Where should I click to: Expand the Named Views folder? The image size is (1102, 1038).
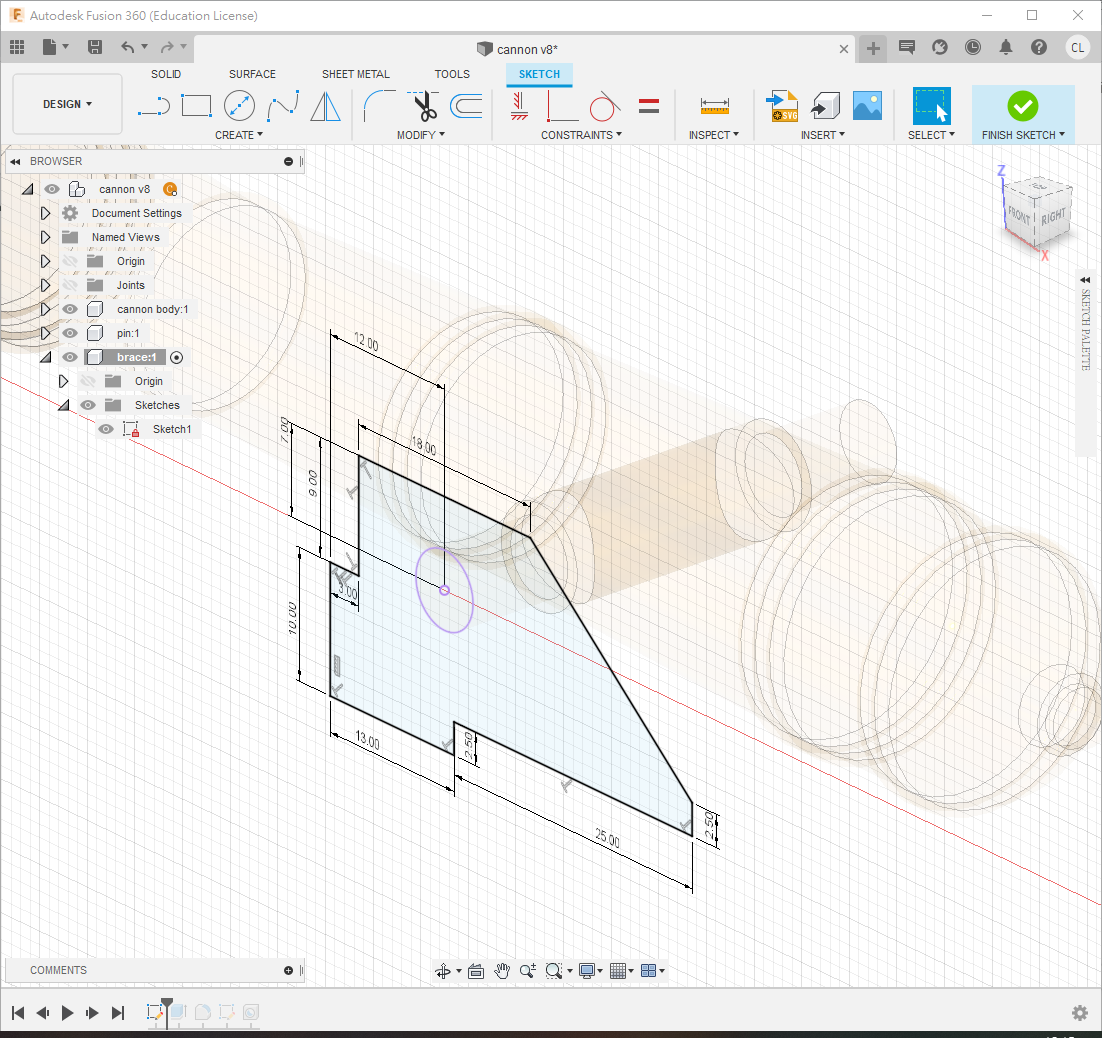click(x=45, y=237)
